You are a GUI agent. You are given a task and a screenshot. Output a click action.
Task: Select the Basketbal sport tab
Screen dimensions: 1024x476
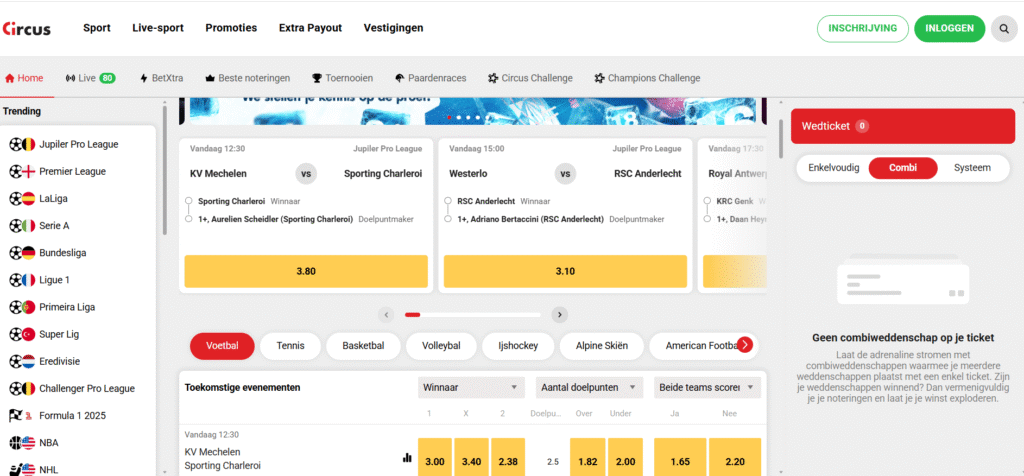point(363,346)
